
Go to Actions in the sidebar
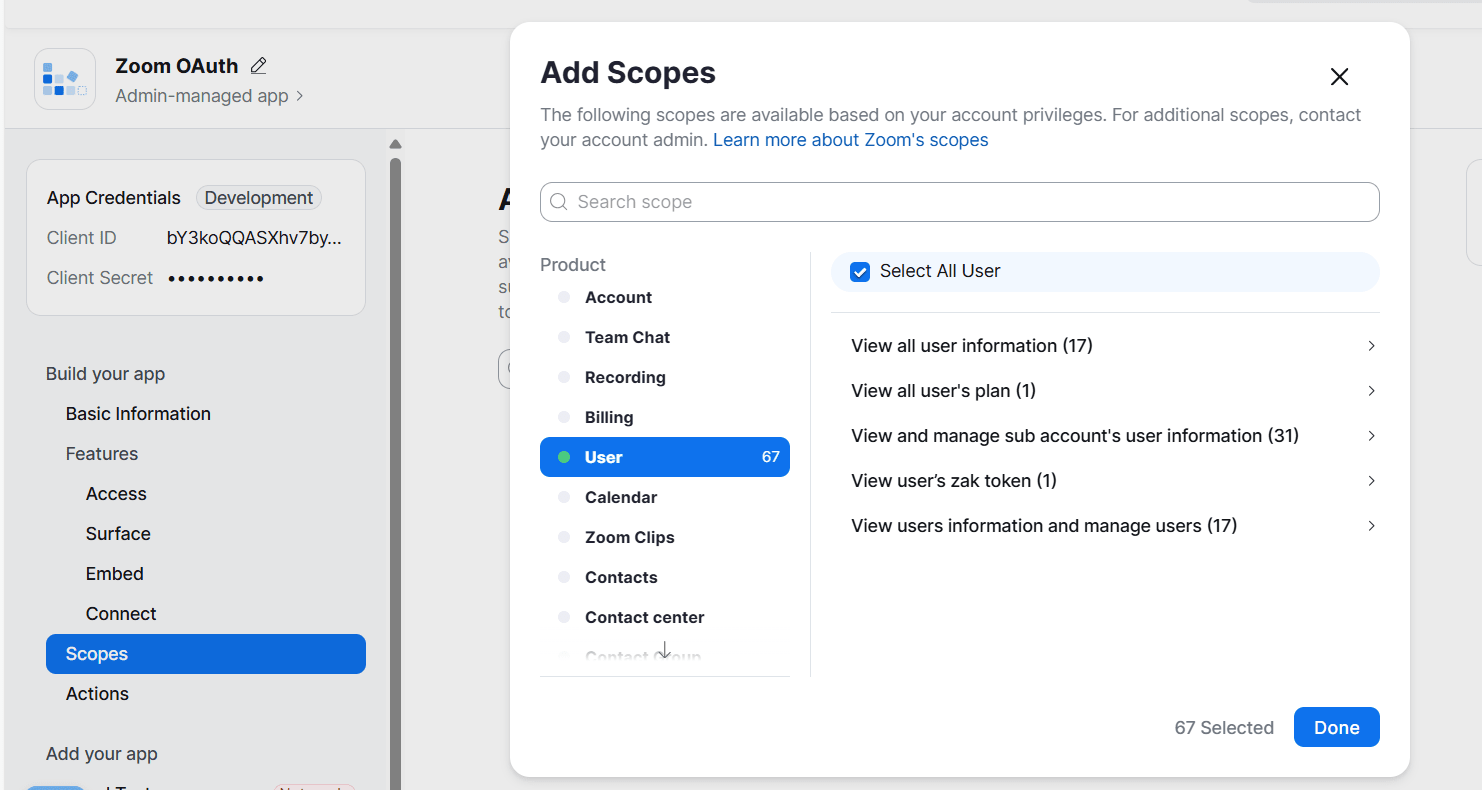pyautogui.click(x=97, y=693)
